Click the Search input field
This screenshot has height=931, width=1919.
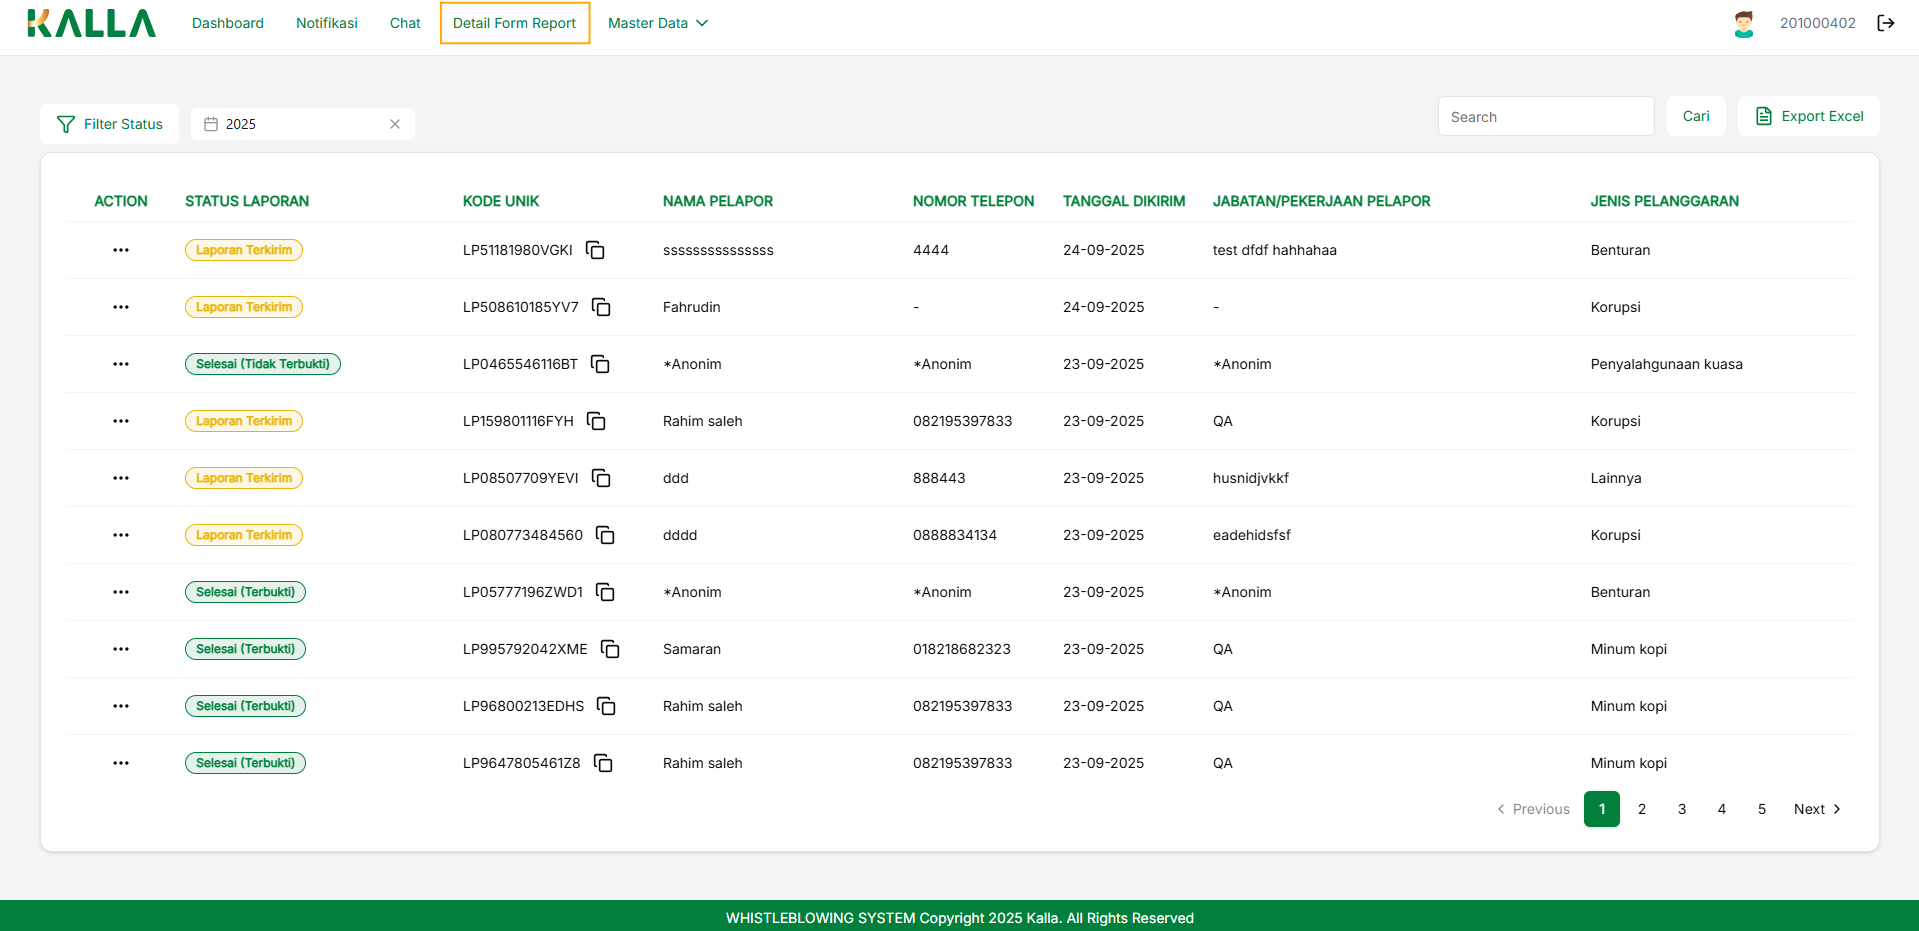(1545, 117)
